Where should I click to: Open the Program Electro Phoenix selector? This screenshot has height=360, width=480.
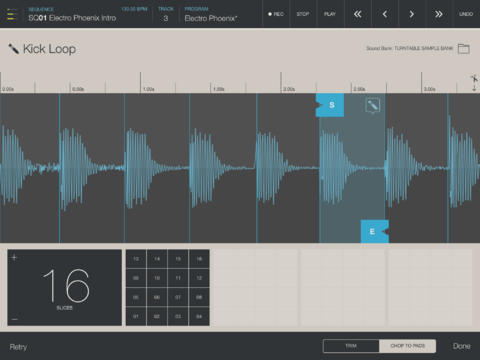coord(211,15)
